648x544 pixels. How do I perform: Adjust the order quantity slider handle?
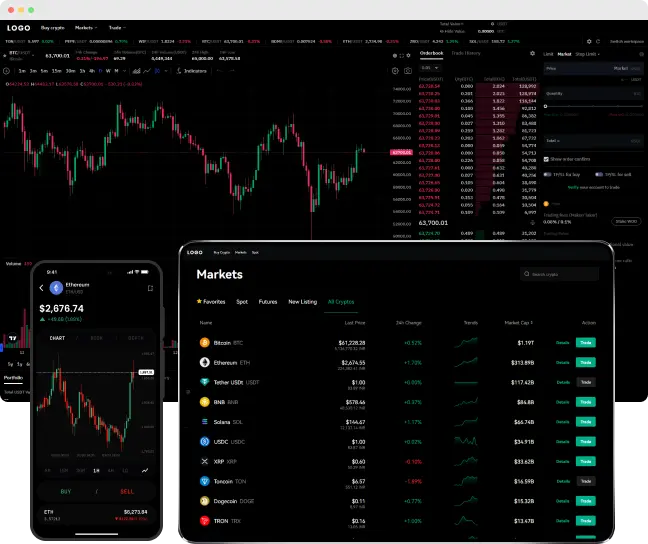coord(546,106)
